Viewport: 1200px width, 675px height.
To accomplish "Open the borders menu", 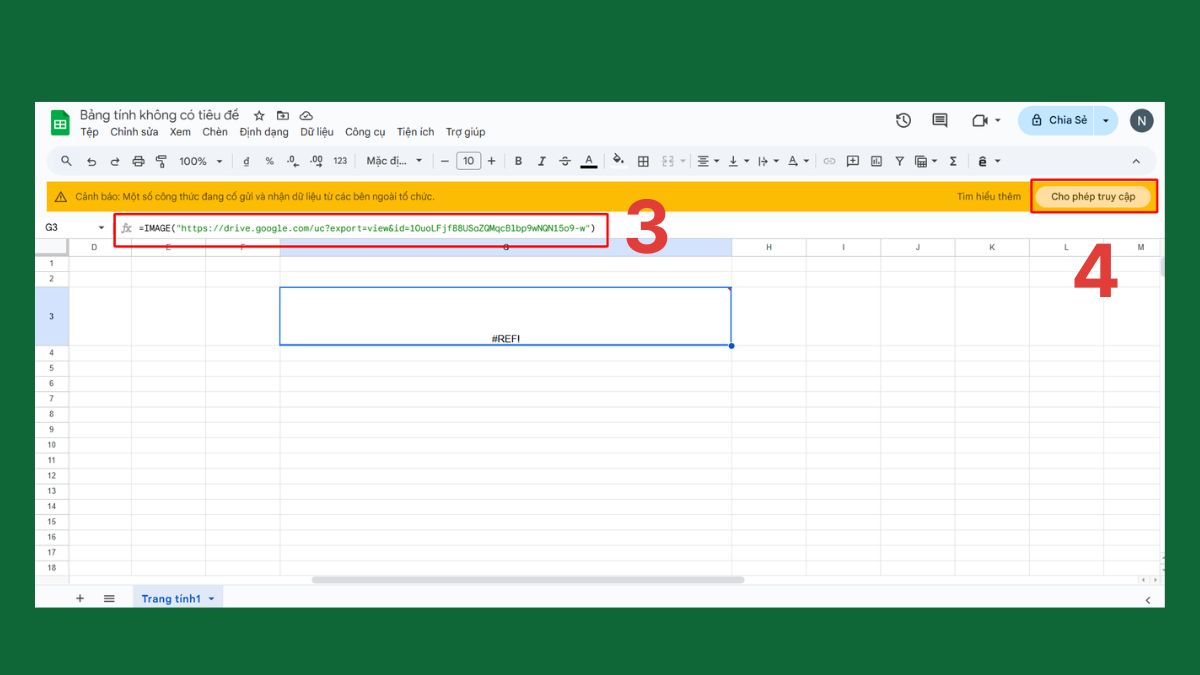I will pyautogui.click(x=643, y=161).
